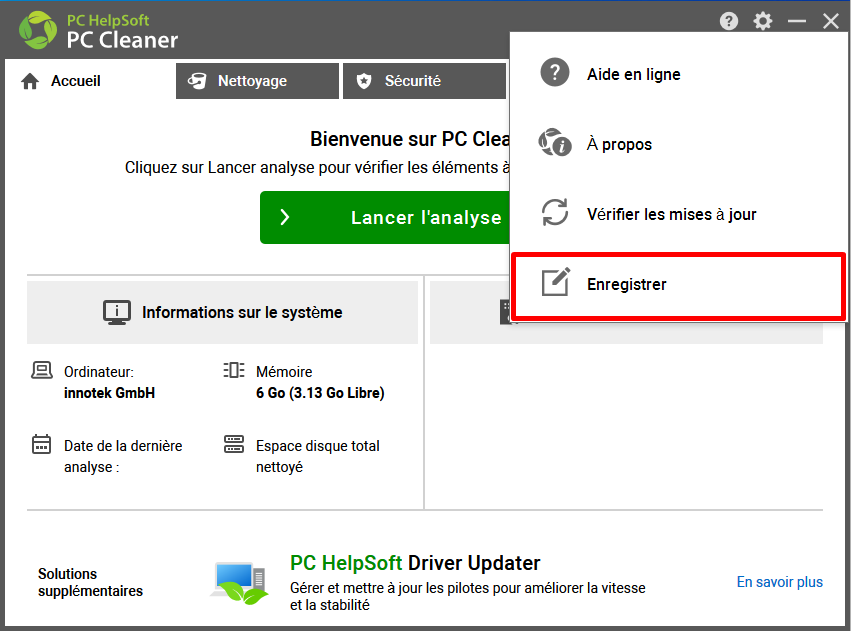Image resolution: width=851 pixels, height=631 pixels.
Task: Minimize the PC Cleaner window
Action: click(x=797, y=21)
